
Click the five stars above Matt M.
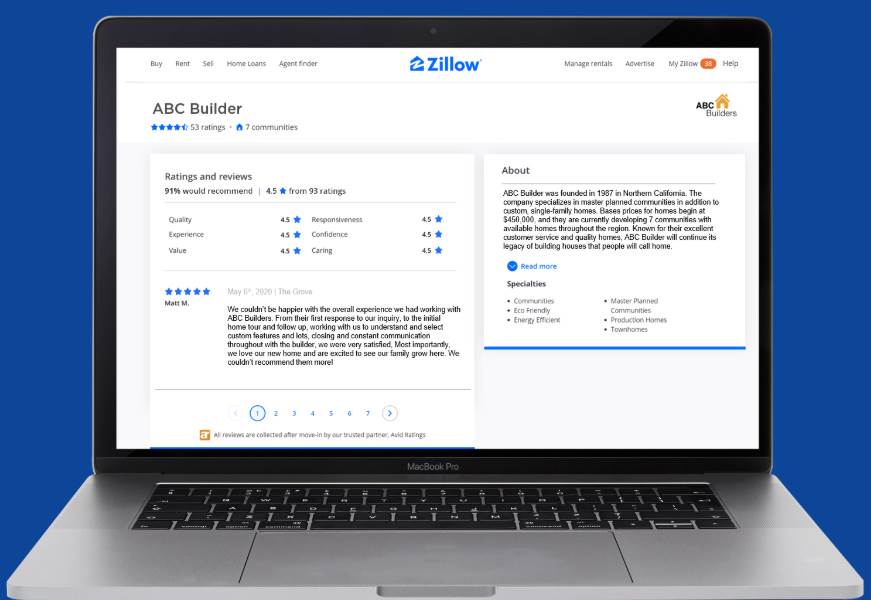(x=188, y=291)
